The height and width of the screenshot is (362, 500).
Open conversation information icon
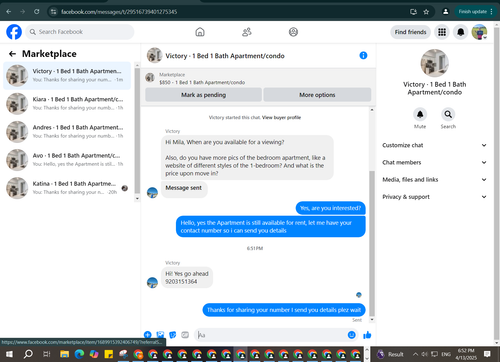(x=363, y=55)
